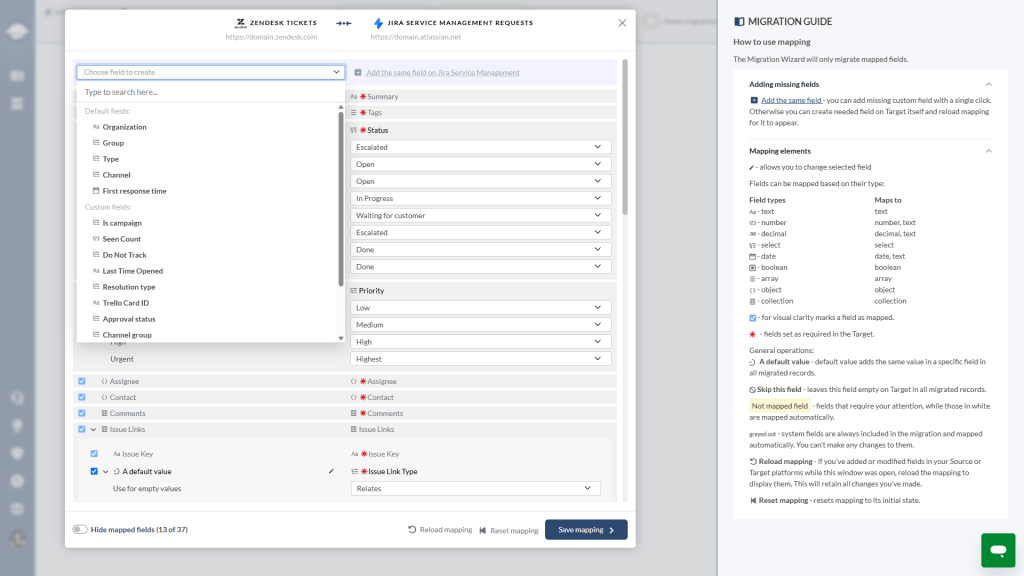This screenshot has width=1024, height=576.
Task: Open the In Progress status dropdown
Action: 481,198
